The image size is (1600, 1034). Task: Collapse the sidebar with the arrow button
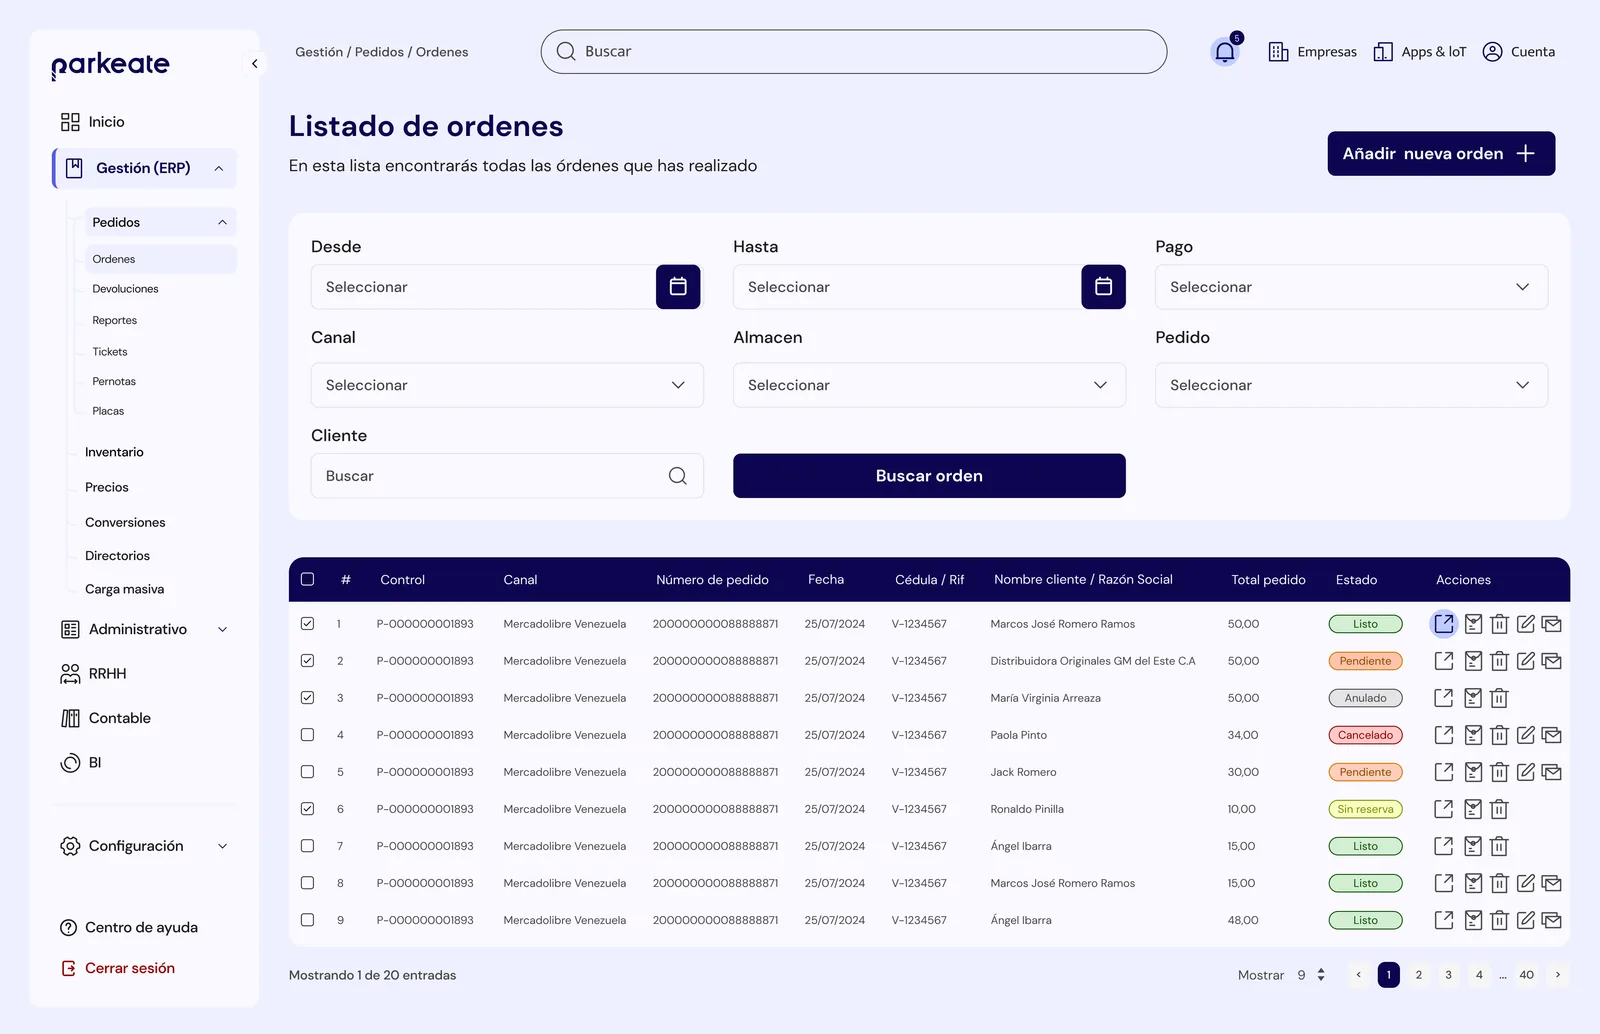coord(255,64)
